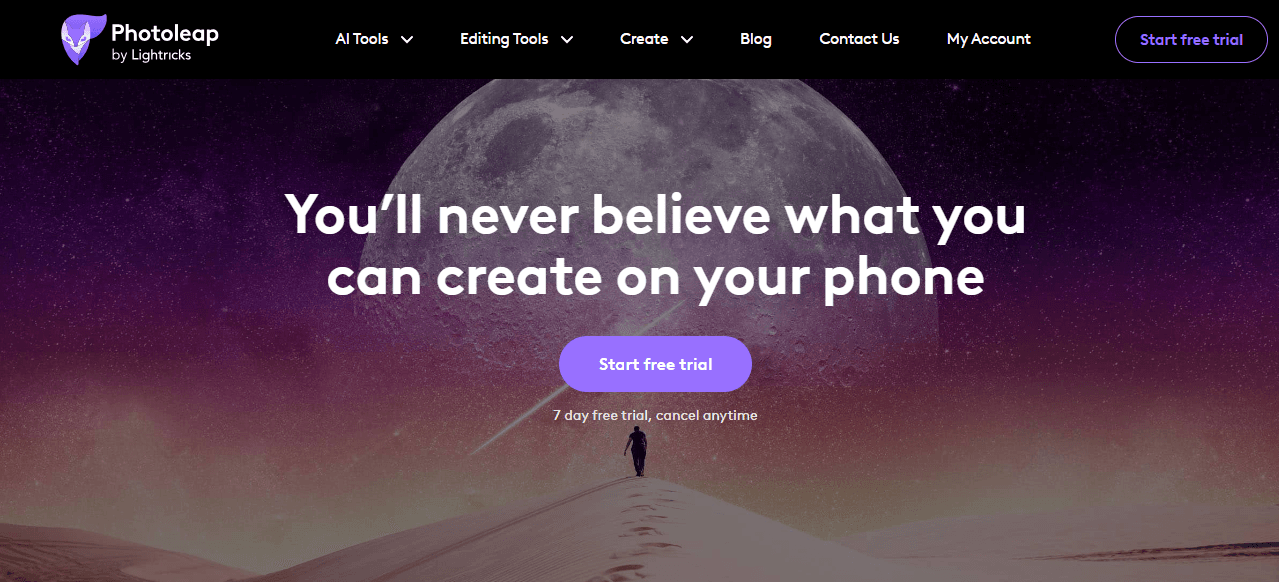
Task: Expand the chevron beside Editing Tools
Action: [x=567, y=40]
